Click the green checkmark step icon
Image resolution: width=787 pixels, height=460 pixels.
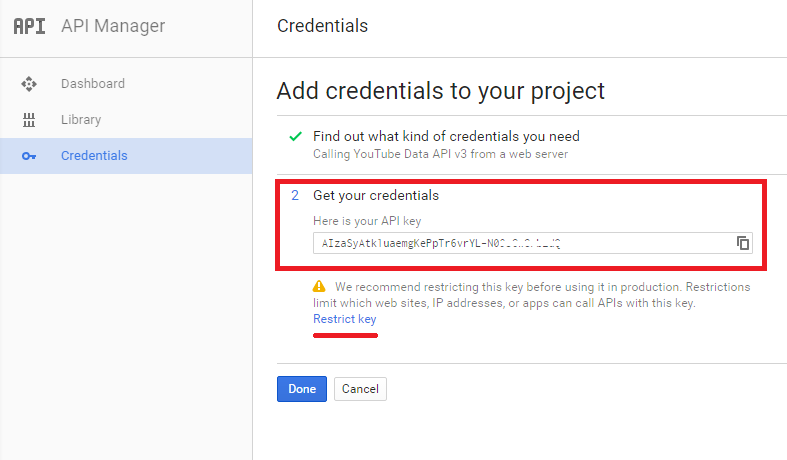point(295,136)
